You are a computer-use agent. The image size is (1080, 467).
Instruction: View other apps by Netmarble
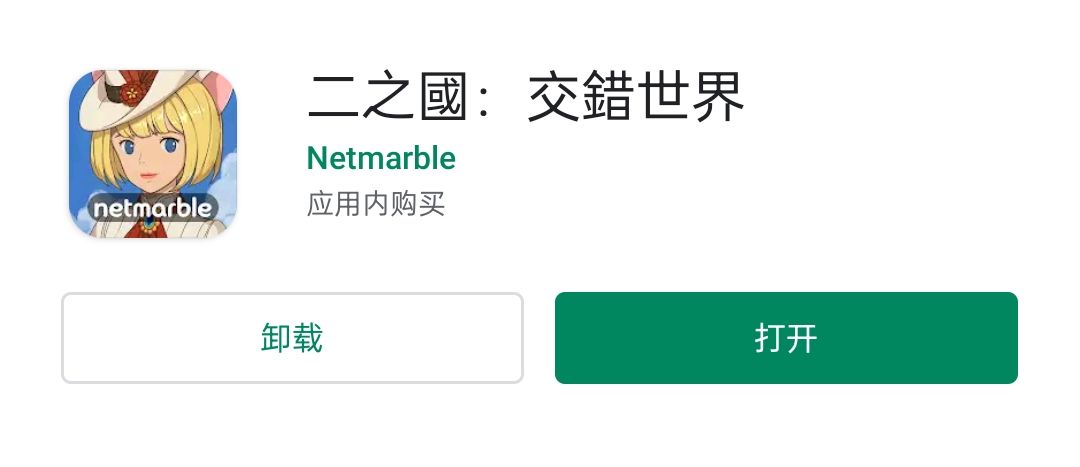point(381,158)
